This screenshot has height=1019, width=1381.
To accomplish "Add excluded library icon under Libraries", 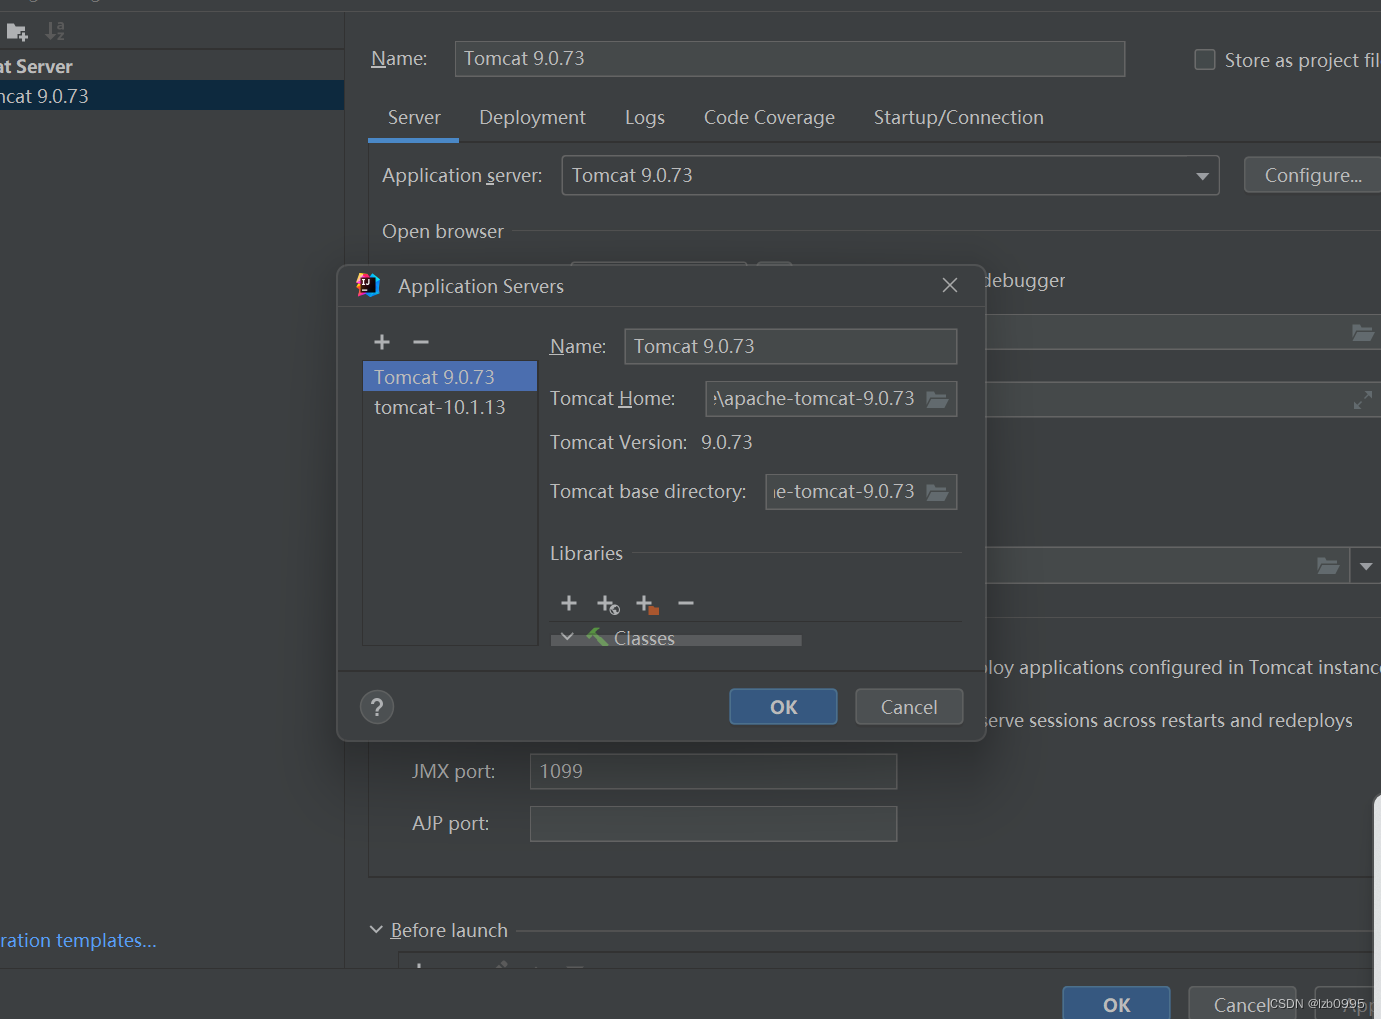I will coord(647,604).
